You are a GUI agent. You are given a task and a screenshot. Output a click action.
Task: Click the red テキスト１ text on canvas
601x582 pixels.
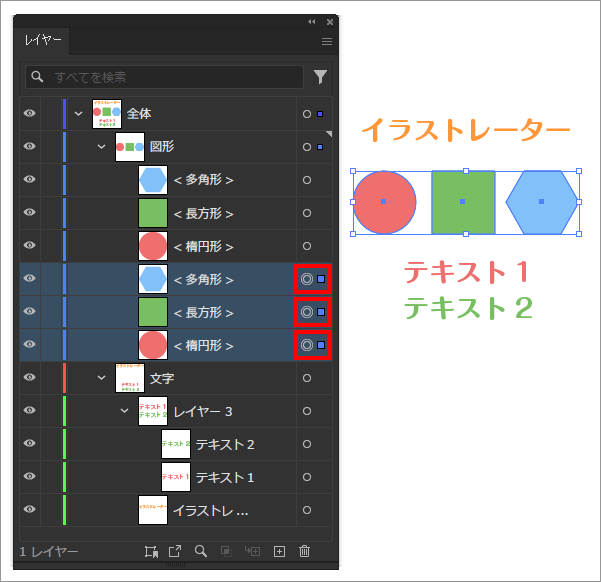(x=467, y=272)
